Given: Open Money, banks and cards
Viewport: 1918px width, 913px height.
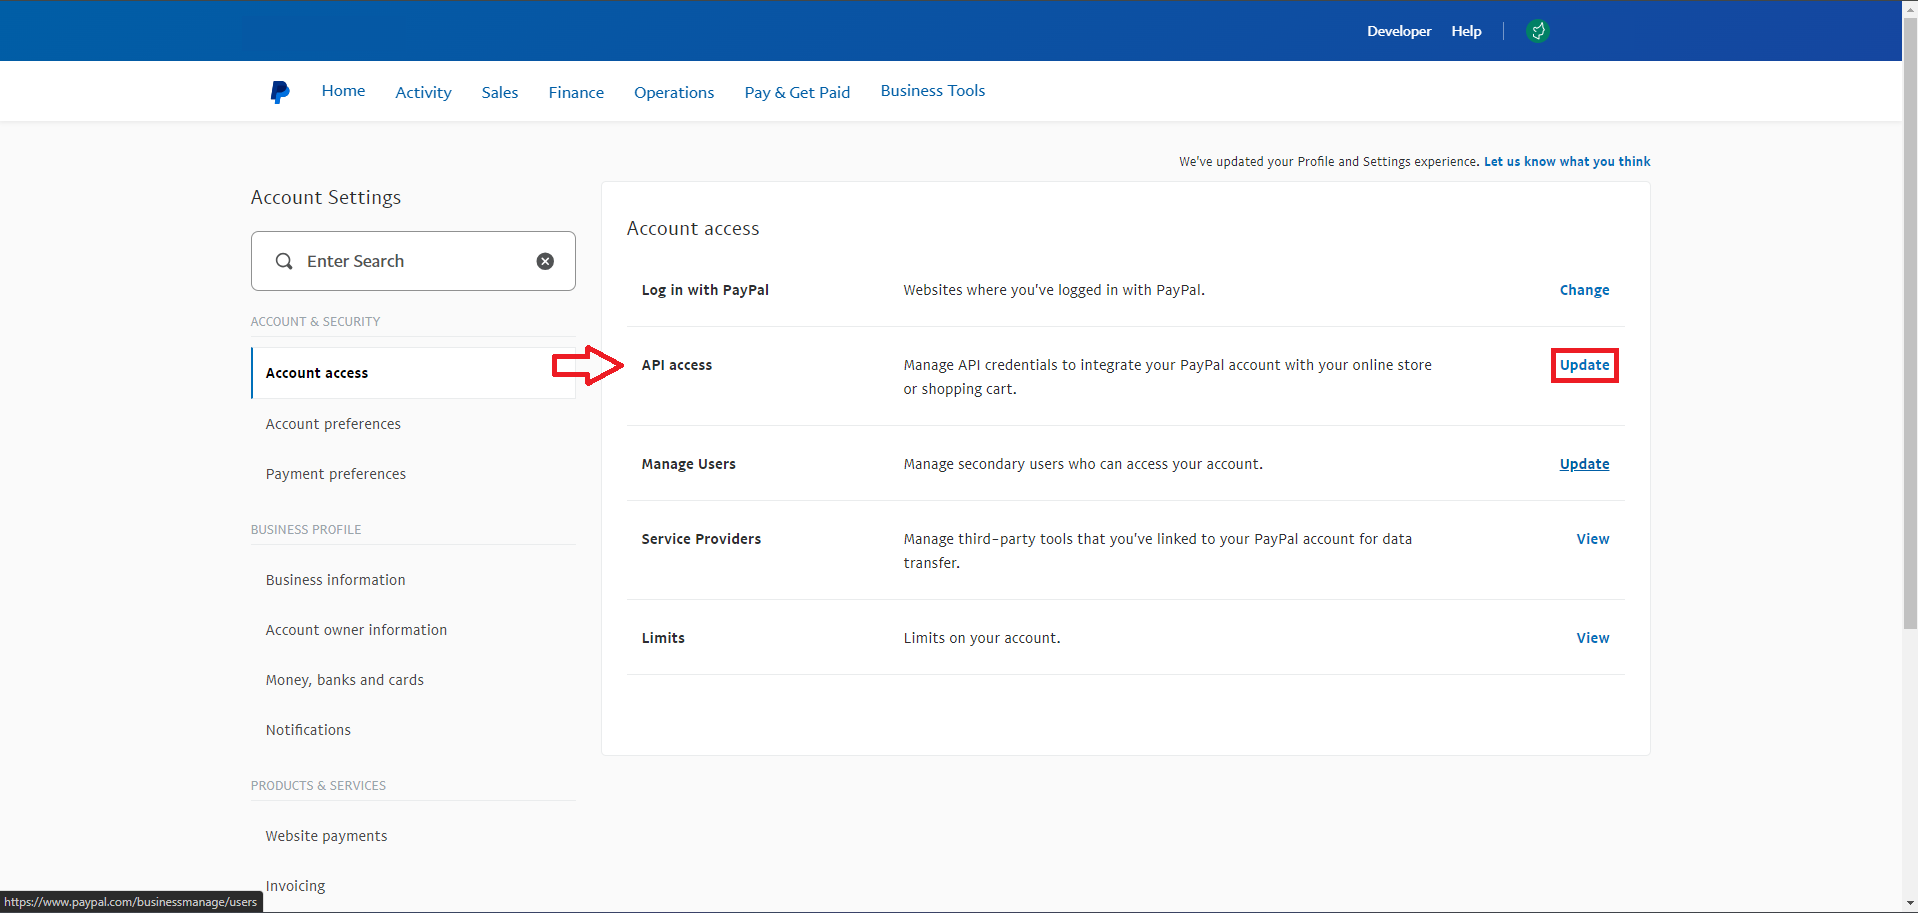Looking at the screenshot, I should click(x=345, y=680).
